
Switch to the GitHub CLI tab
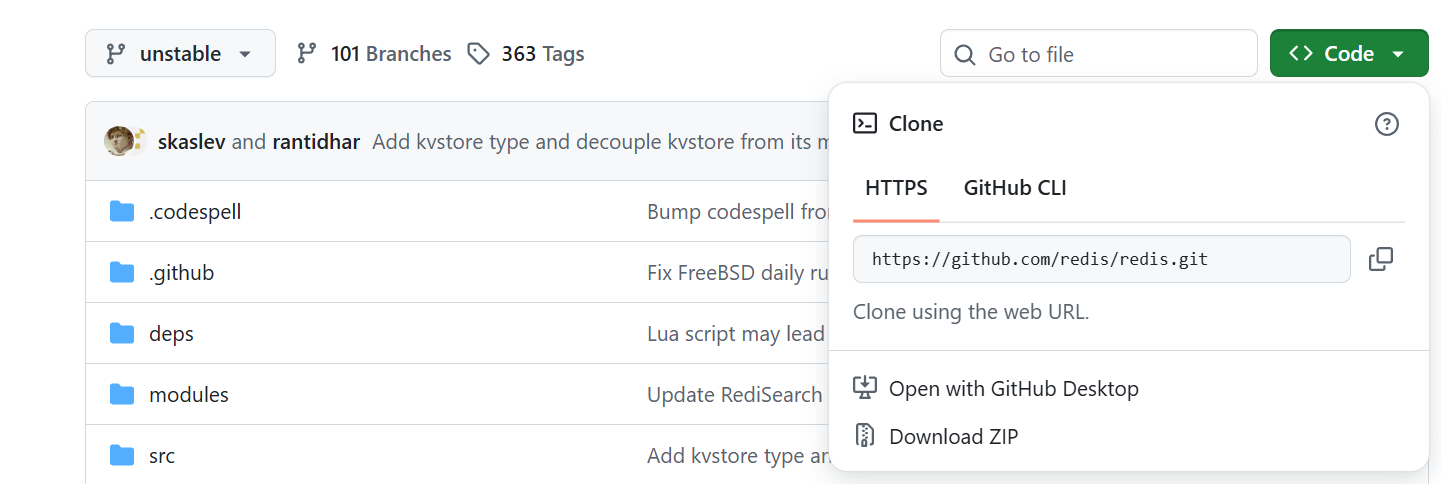pos(1015,187)
